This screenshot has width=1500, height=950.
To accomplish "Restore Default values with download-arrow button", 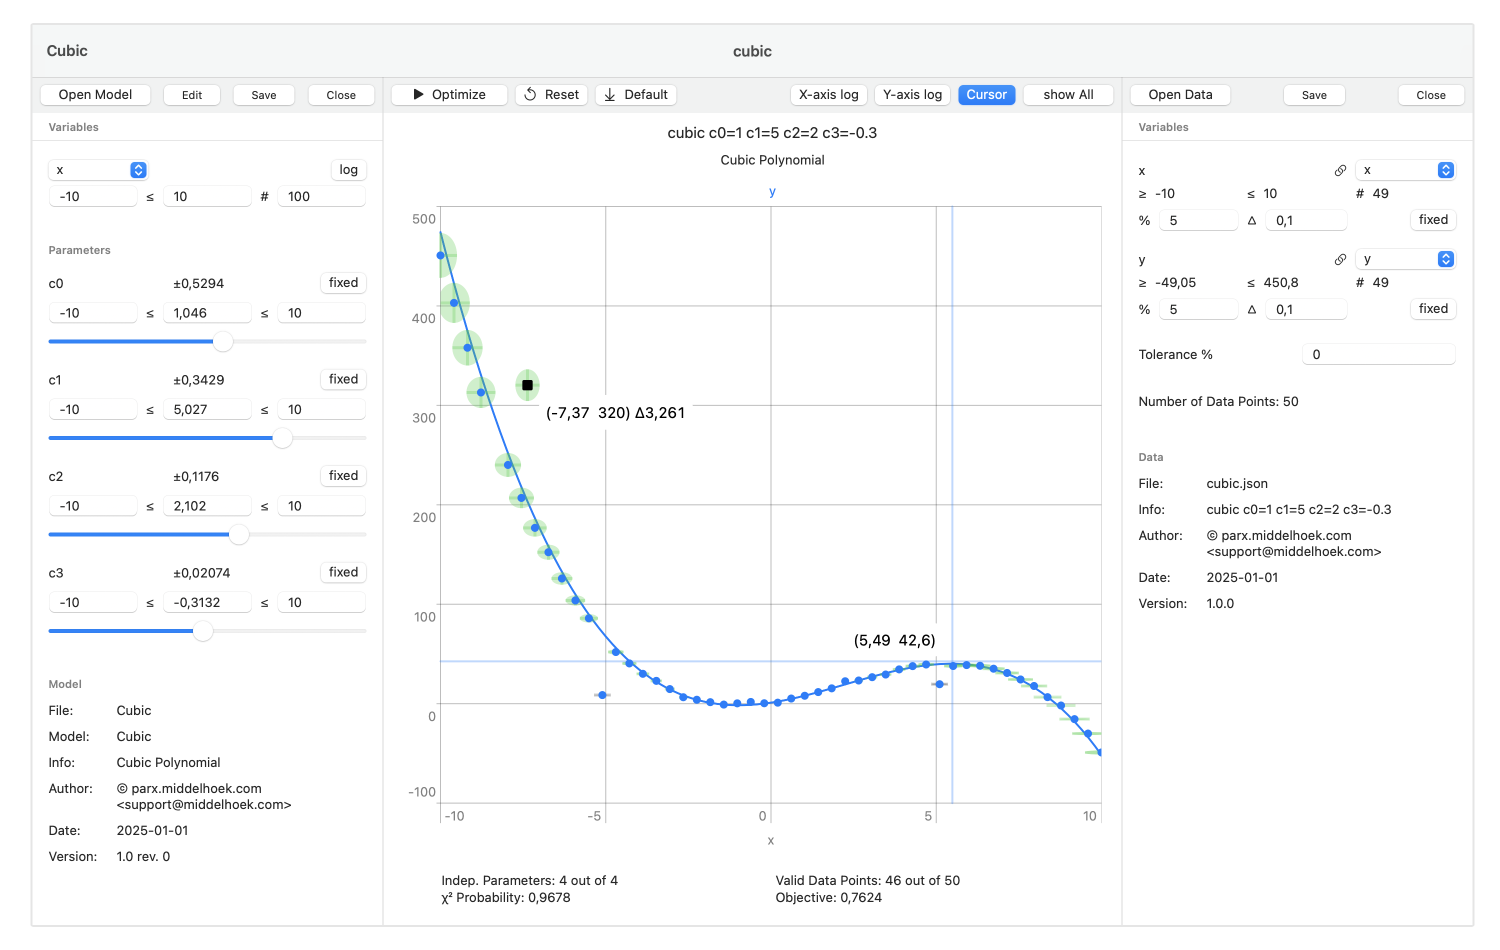I will pyautogui.click(x=636, y=95).
